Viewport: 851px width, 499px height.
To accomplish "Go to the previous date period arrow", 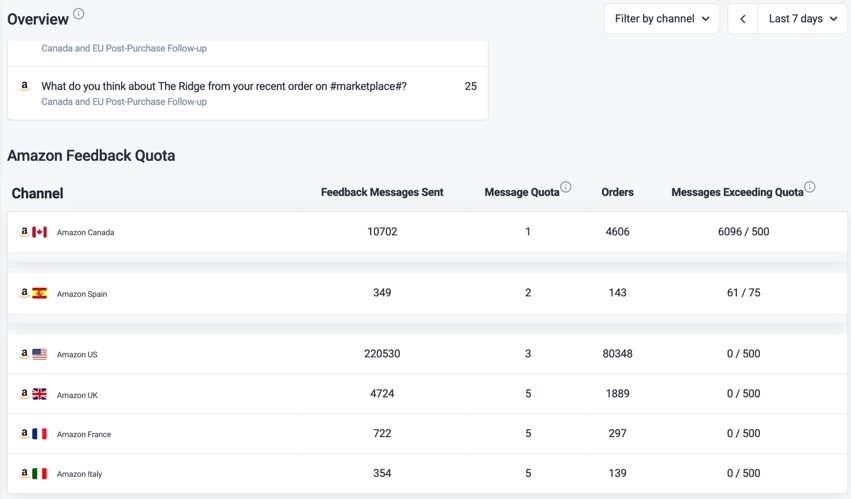I will [742, 18].
